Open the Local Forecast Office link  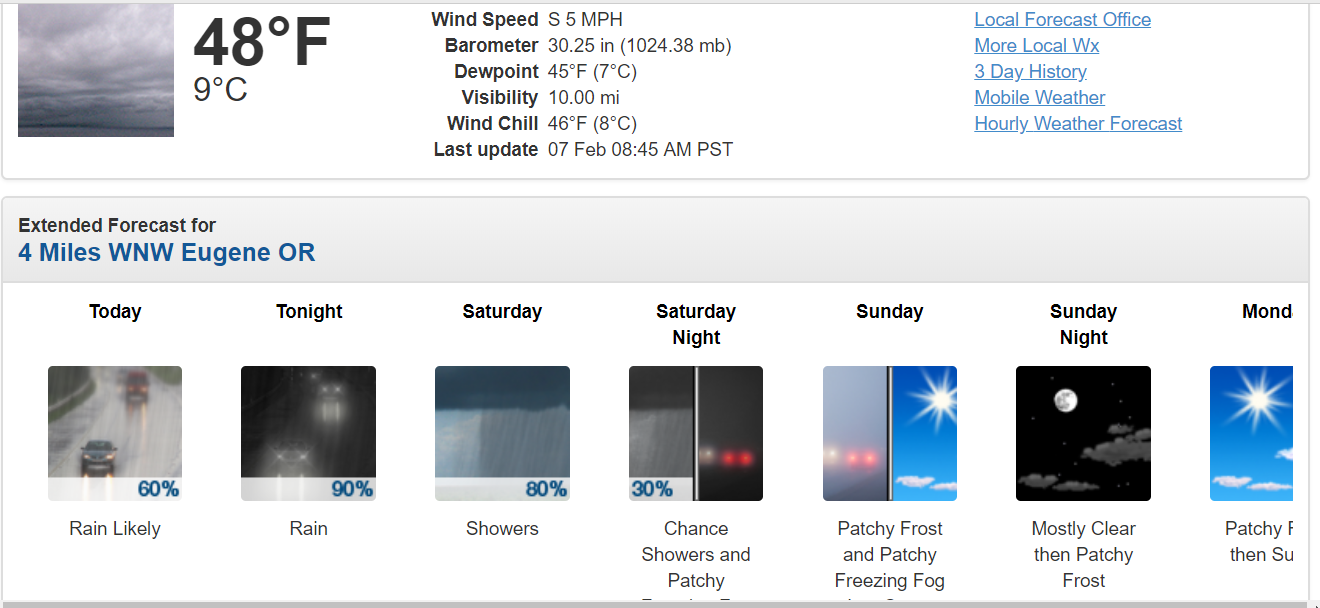(1062, 20)
